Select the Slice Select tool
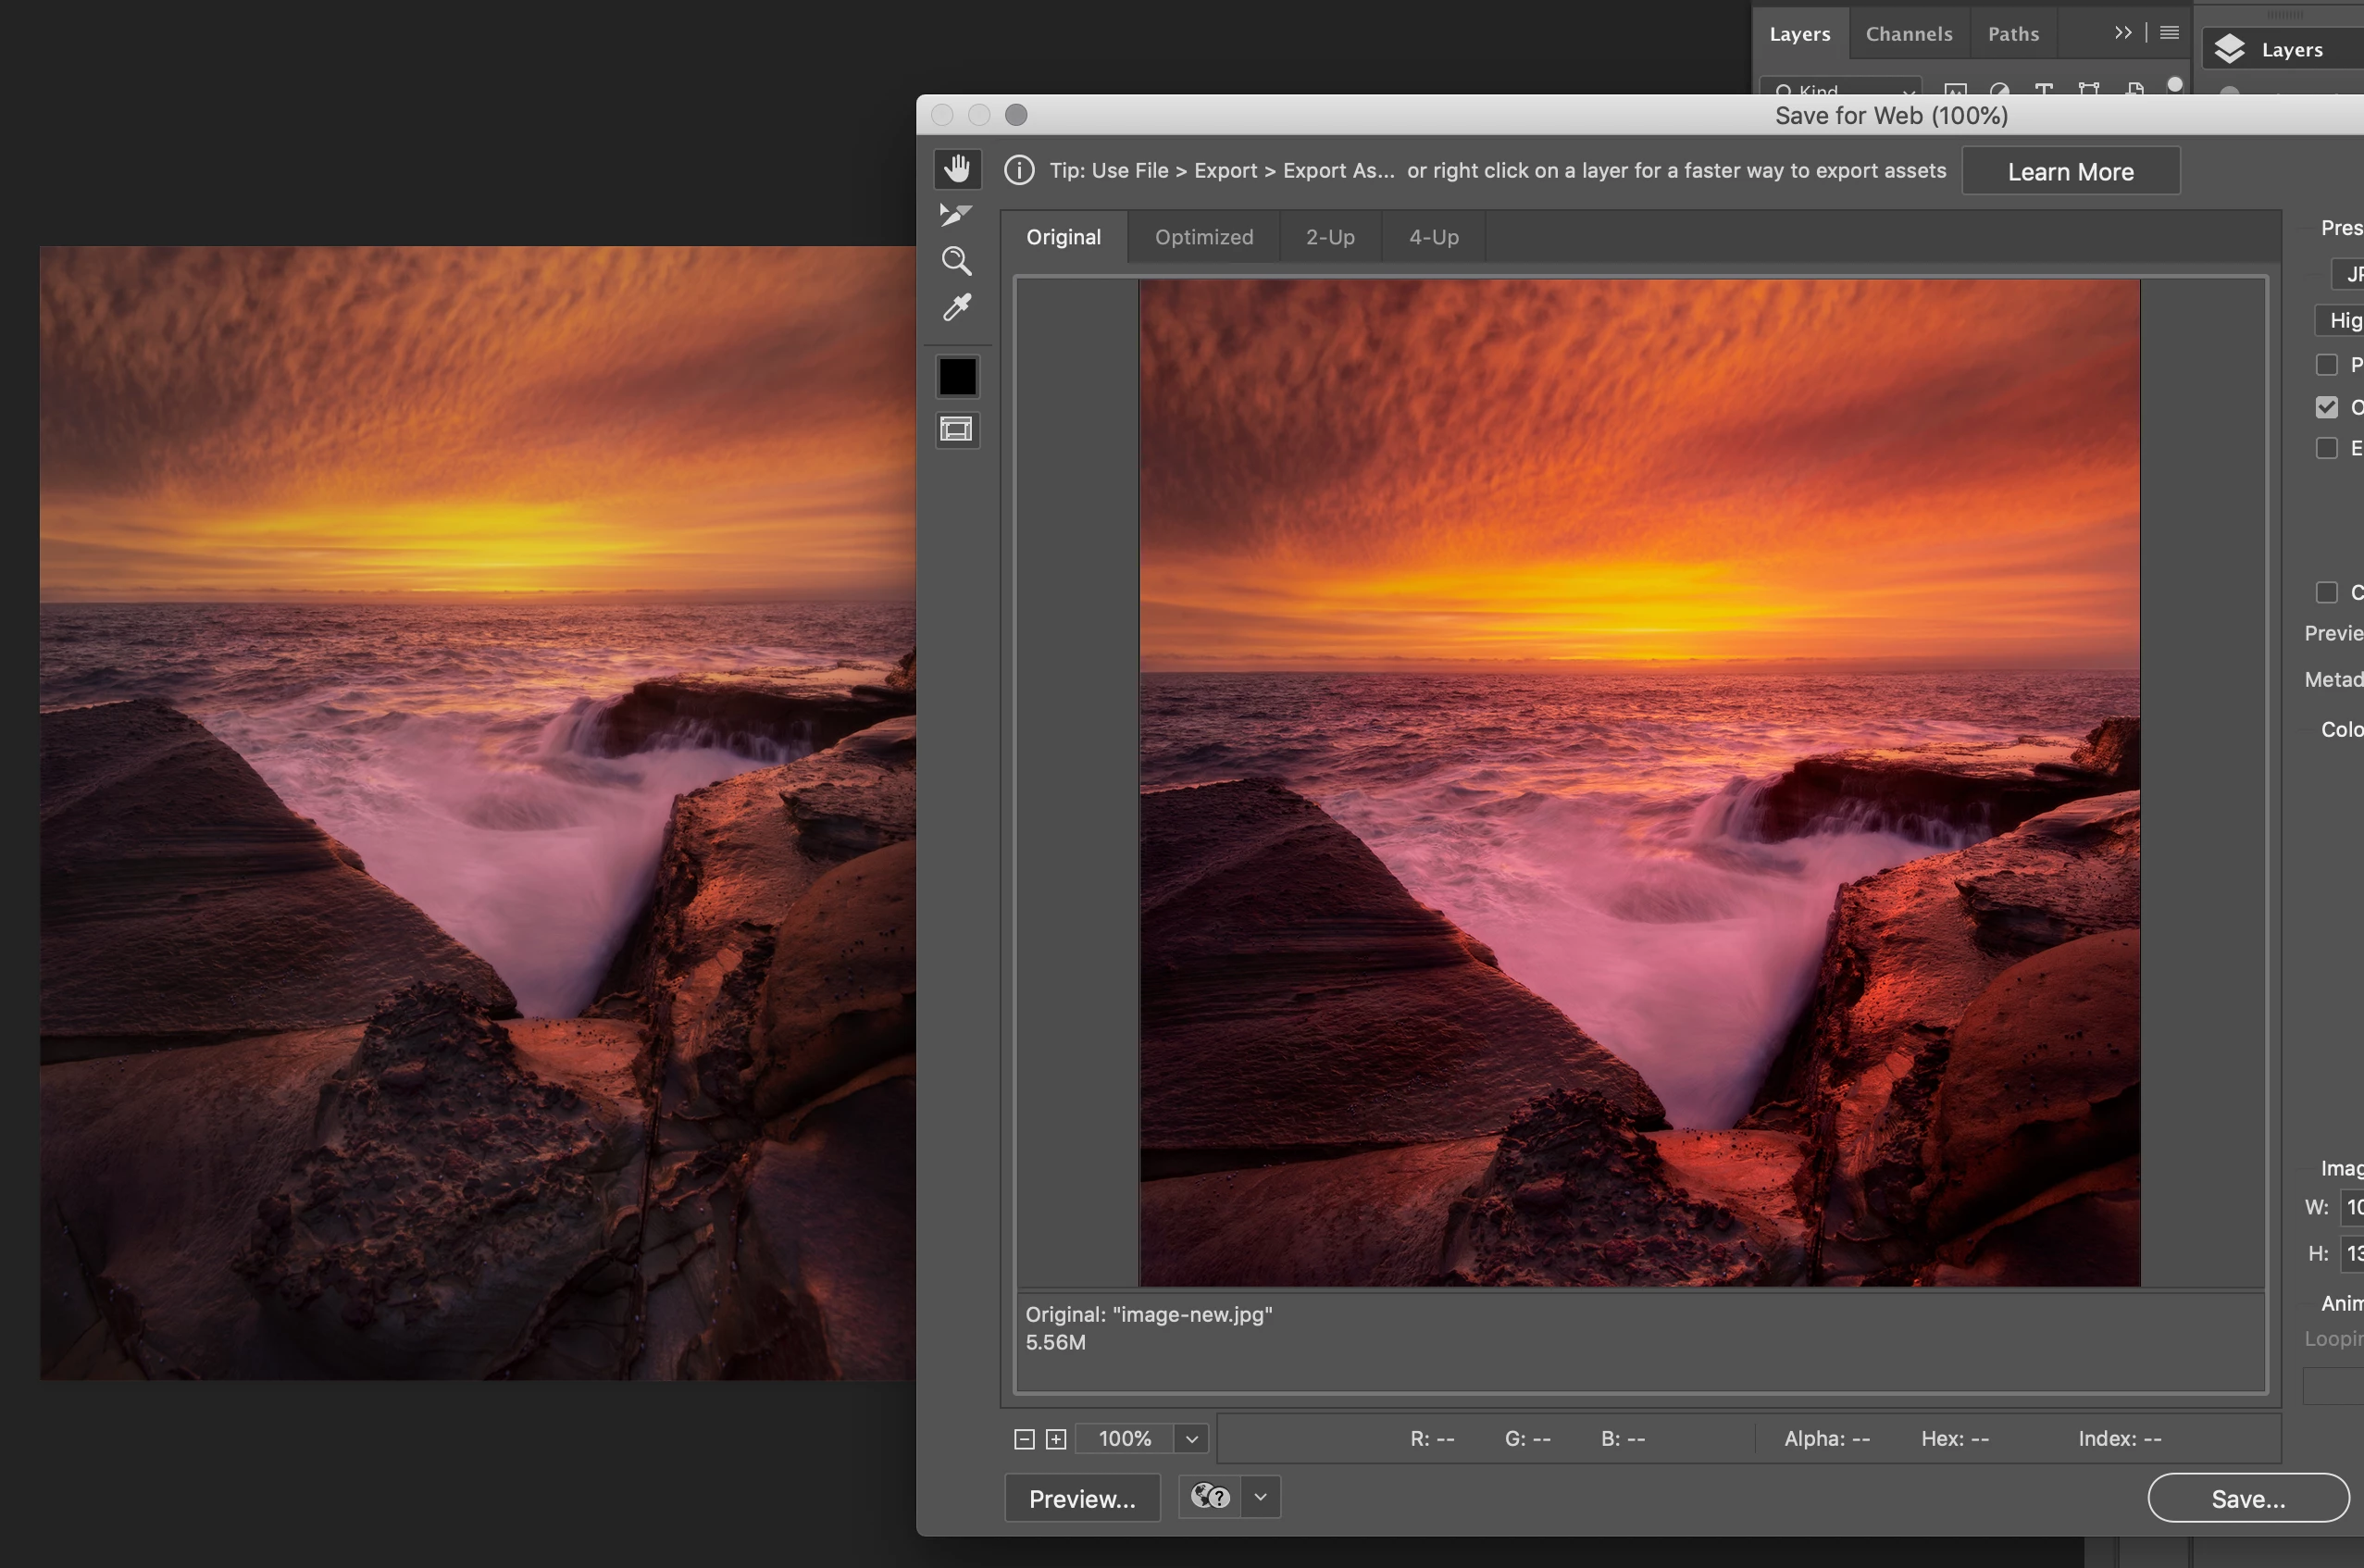Viewport: 2364px width, 1568px height. [955, 214]
